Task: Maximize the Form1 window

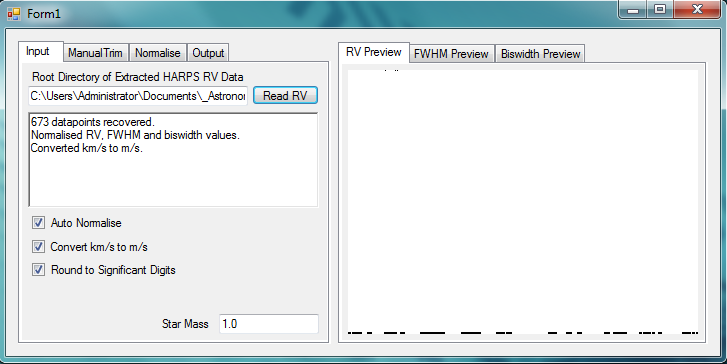Action: pos(660,9)
